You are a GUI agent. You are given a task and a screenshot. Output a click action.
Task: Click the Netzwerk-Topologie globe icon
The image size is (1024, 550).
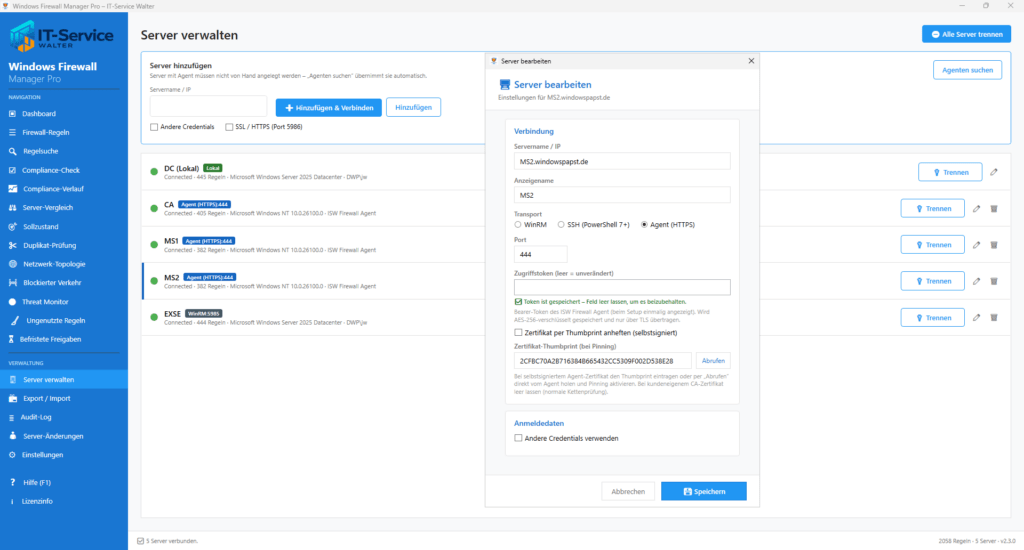[x=12, y=264]
